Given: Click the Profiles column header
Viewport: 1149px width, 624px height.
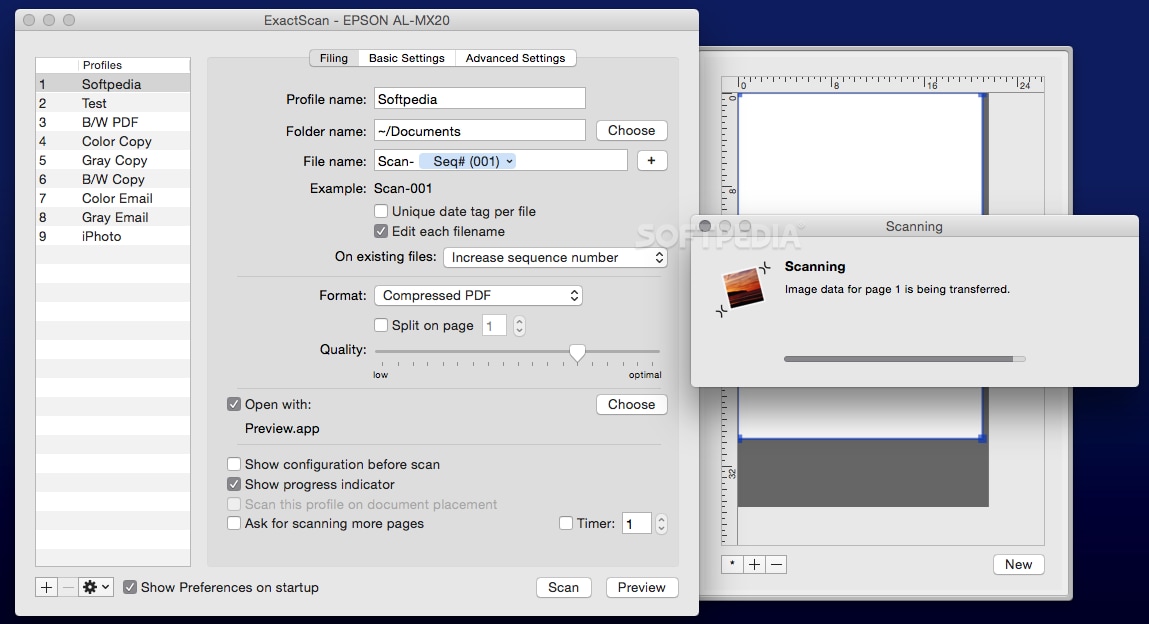Looking at the screenshot, I should coord(134,65).
